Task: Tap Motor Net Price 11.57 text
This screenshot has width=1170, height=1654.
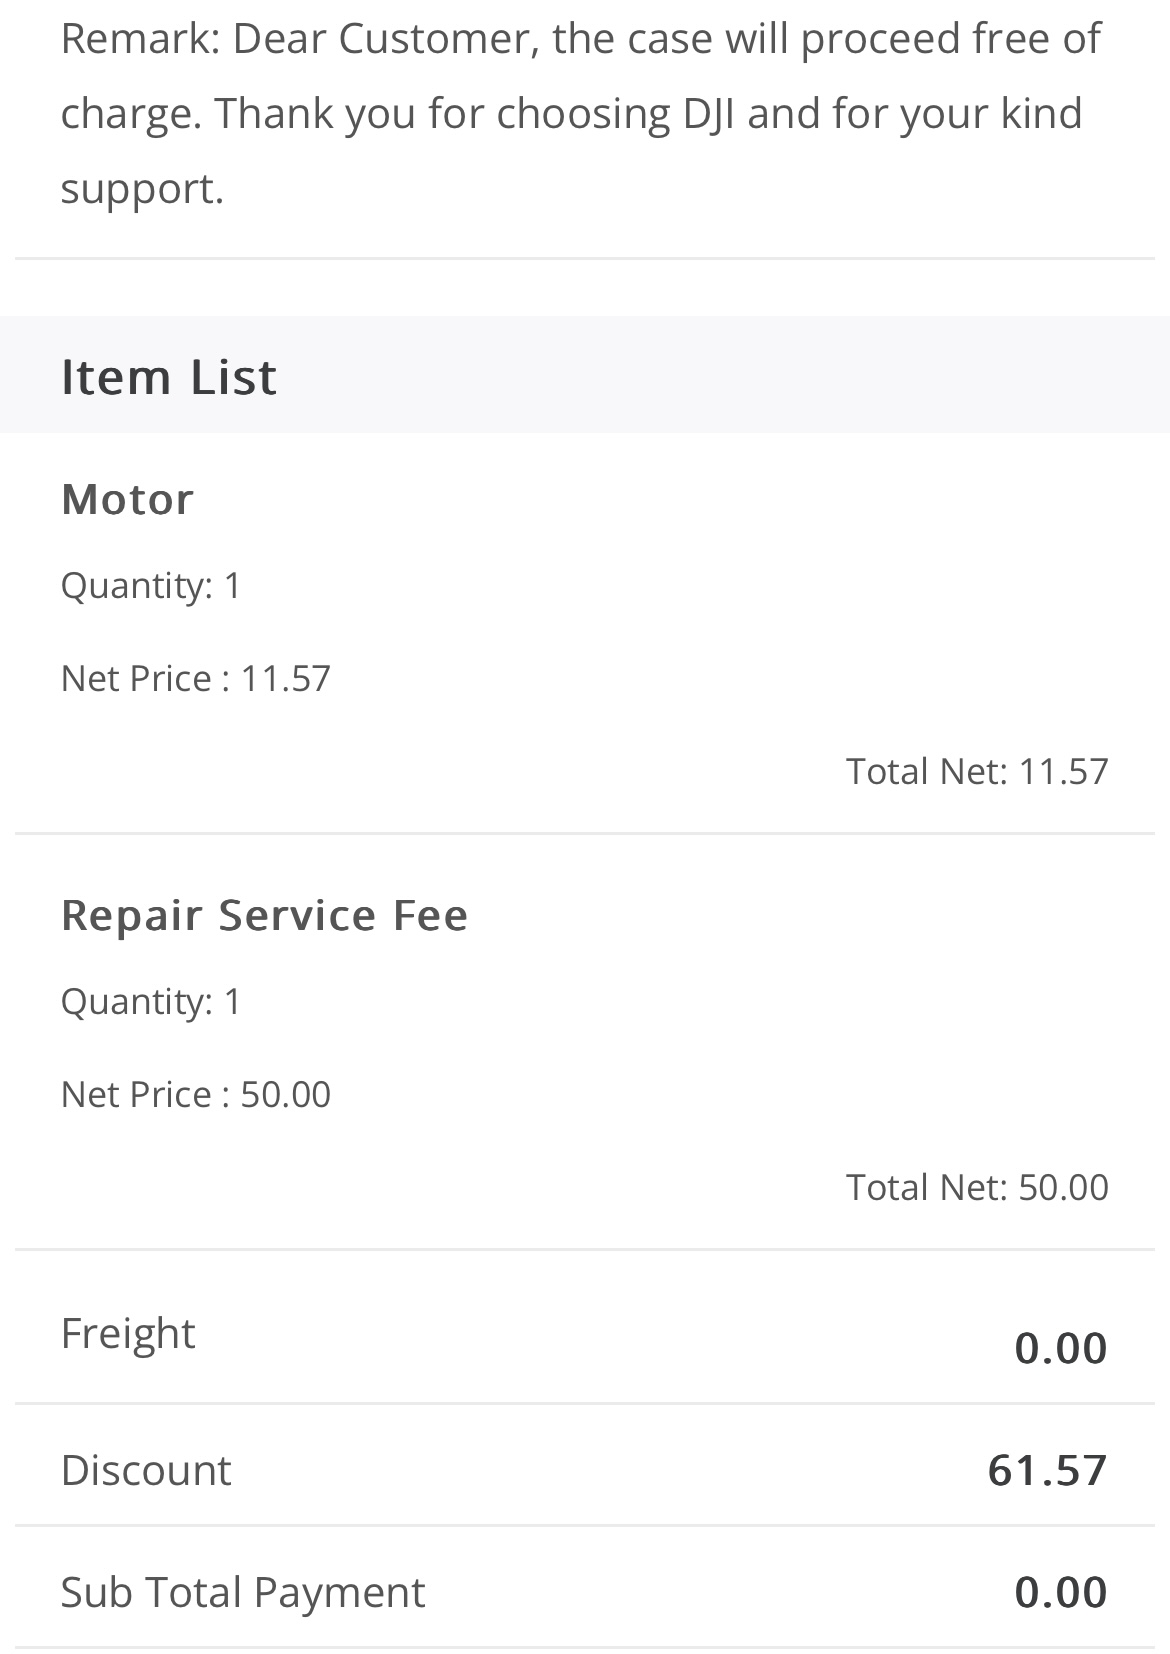Action: [x=195, y=679]
